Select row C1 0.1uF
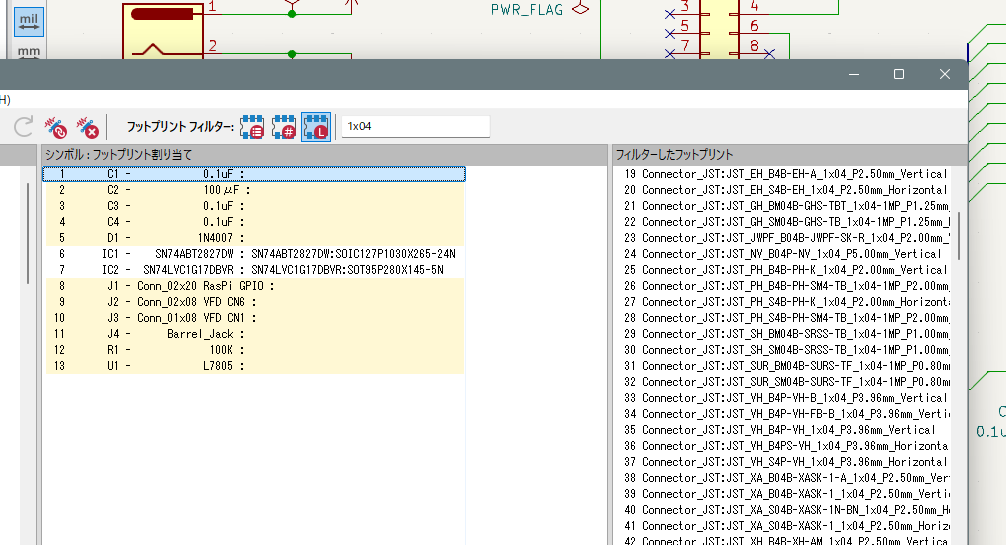The image size is (1006, 545). tap(254, 174)
